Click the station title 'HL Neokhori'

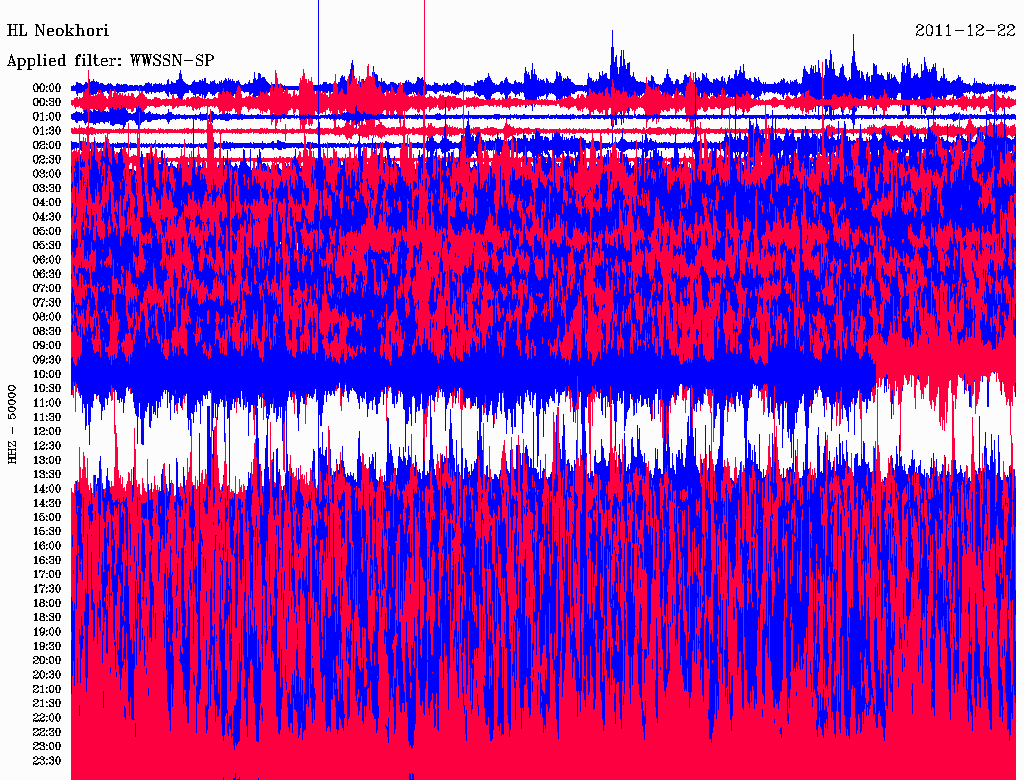pyautogui.click(x=57, y=31)
